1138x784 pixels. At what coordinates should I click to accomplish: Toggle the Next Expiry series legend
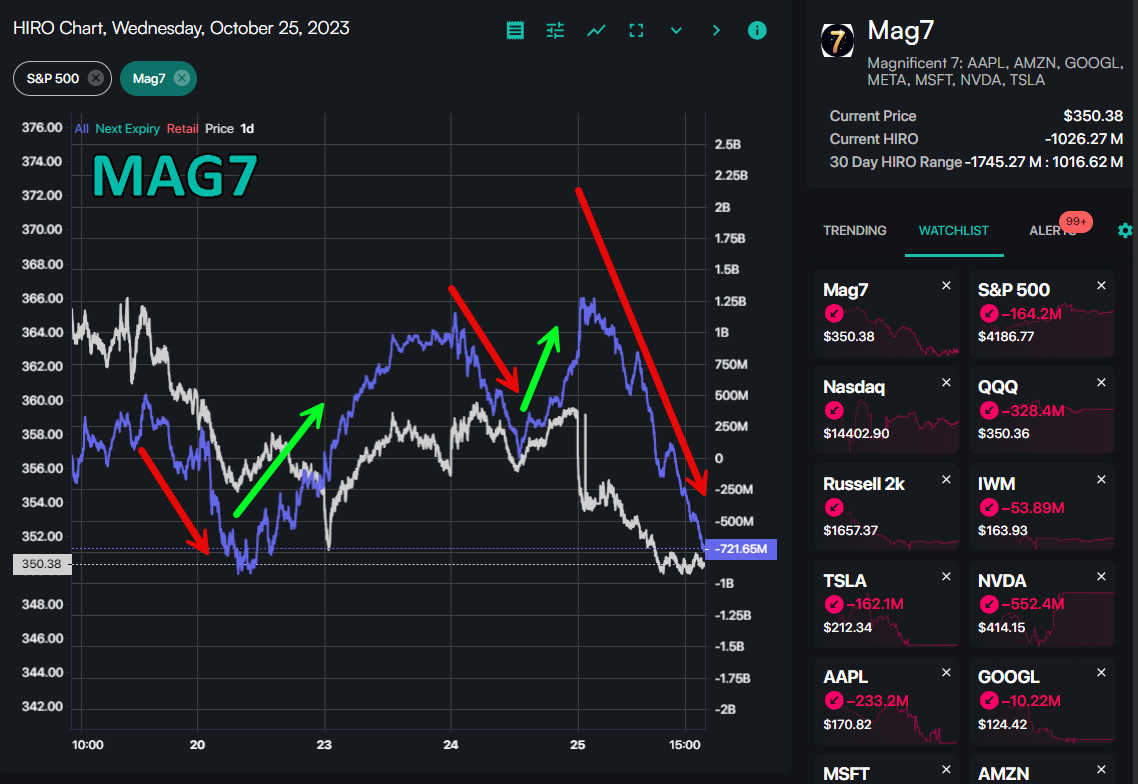(x=127, y=128)
